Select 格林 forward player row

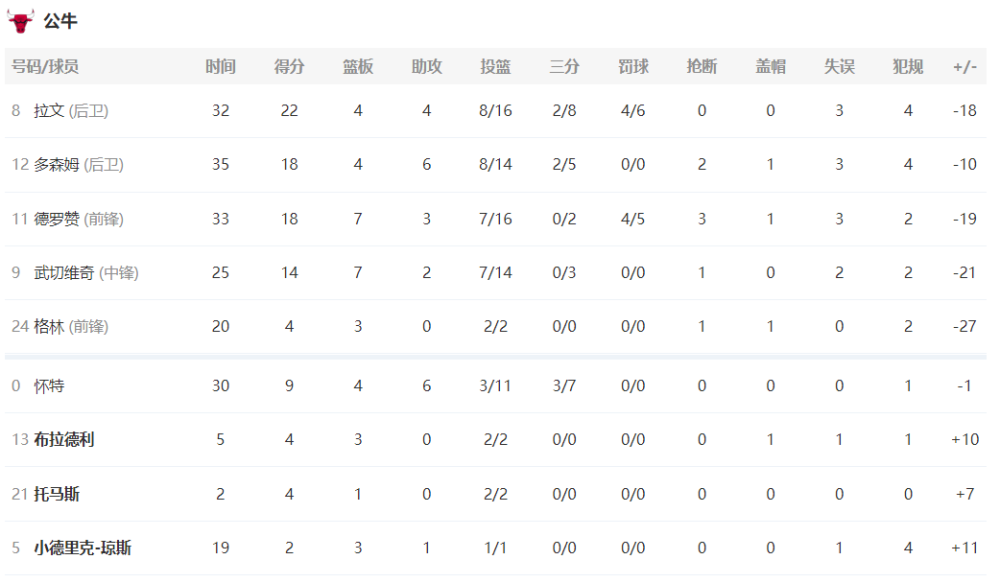[x=496, y=327]
